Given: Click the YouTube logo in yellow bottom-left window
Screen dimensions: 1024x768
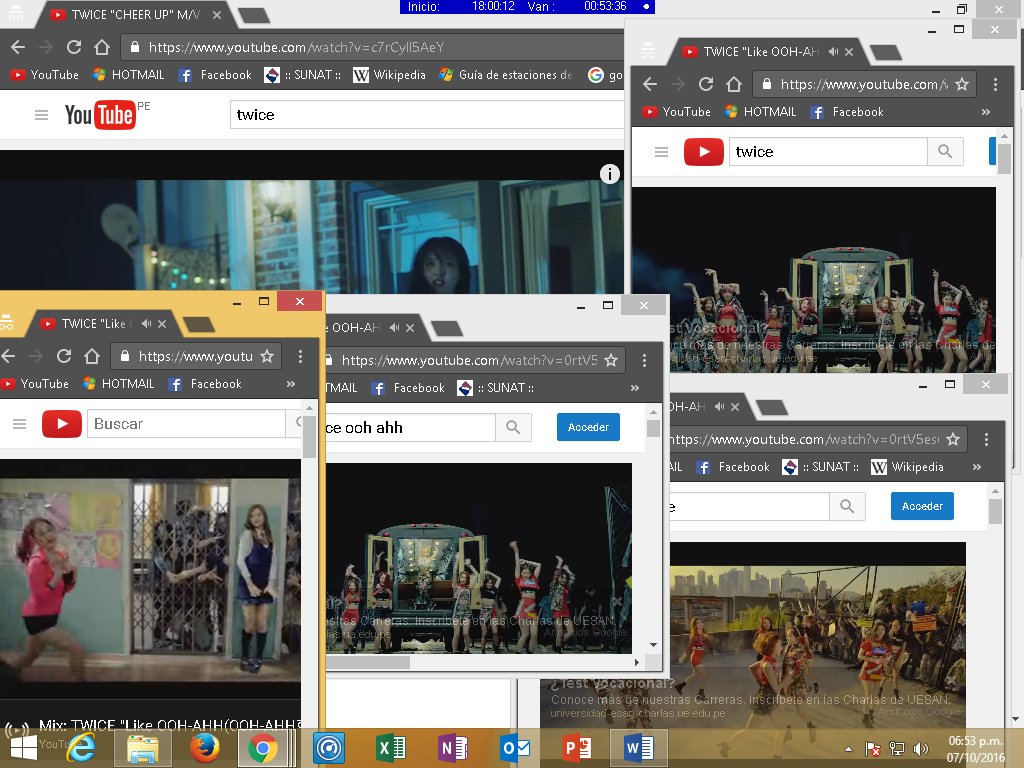Looking at the screenshot, I should pos(61,424).
